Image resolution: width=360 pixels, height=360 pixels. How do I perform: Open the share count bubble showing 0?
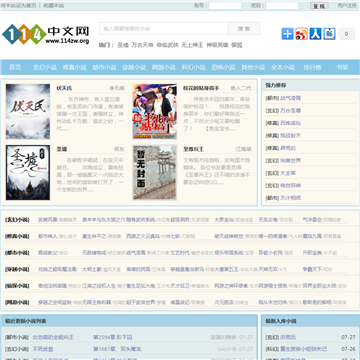(347, 34)
